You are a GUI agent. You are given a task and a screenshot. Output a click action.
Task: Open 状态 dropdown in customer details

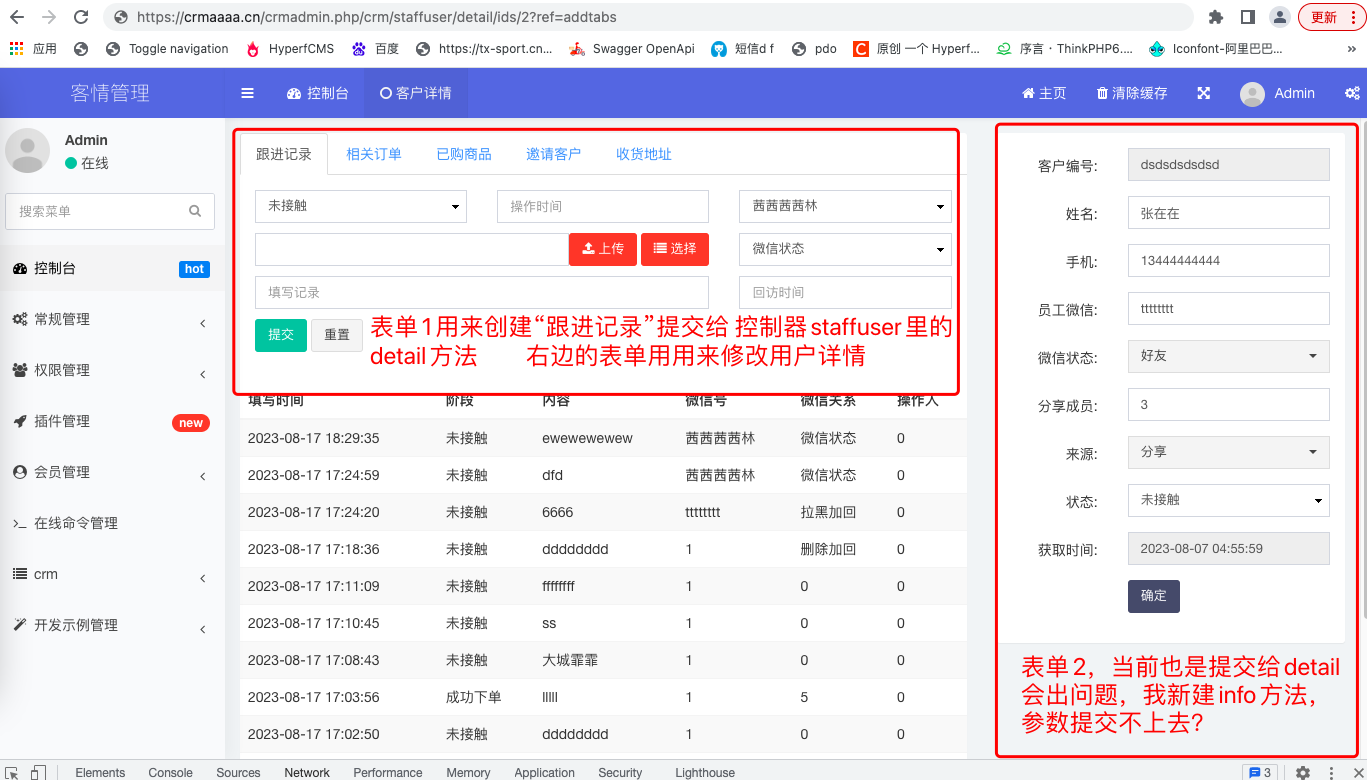click(1229, 500)
